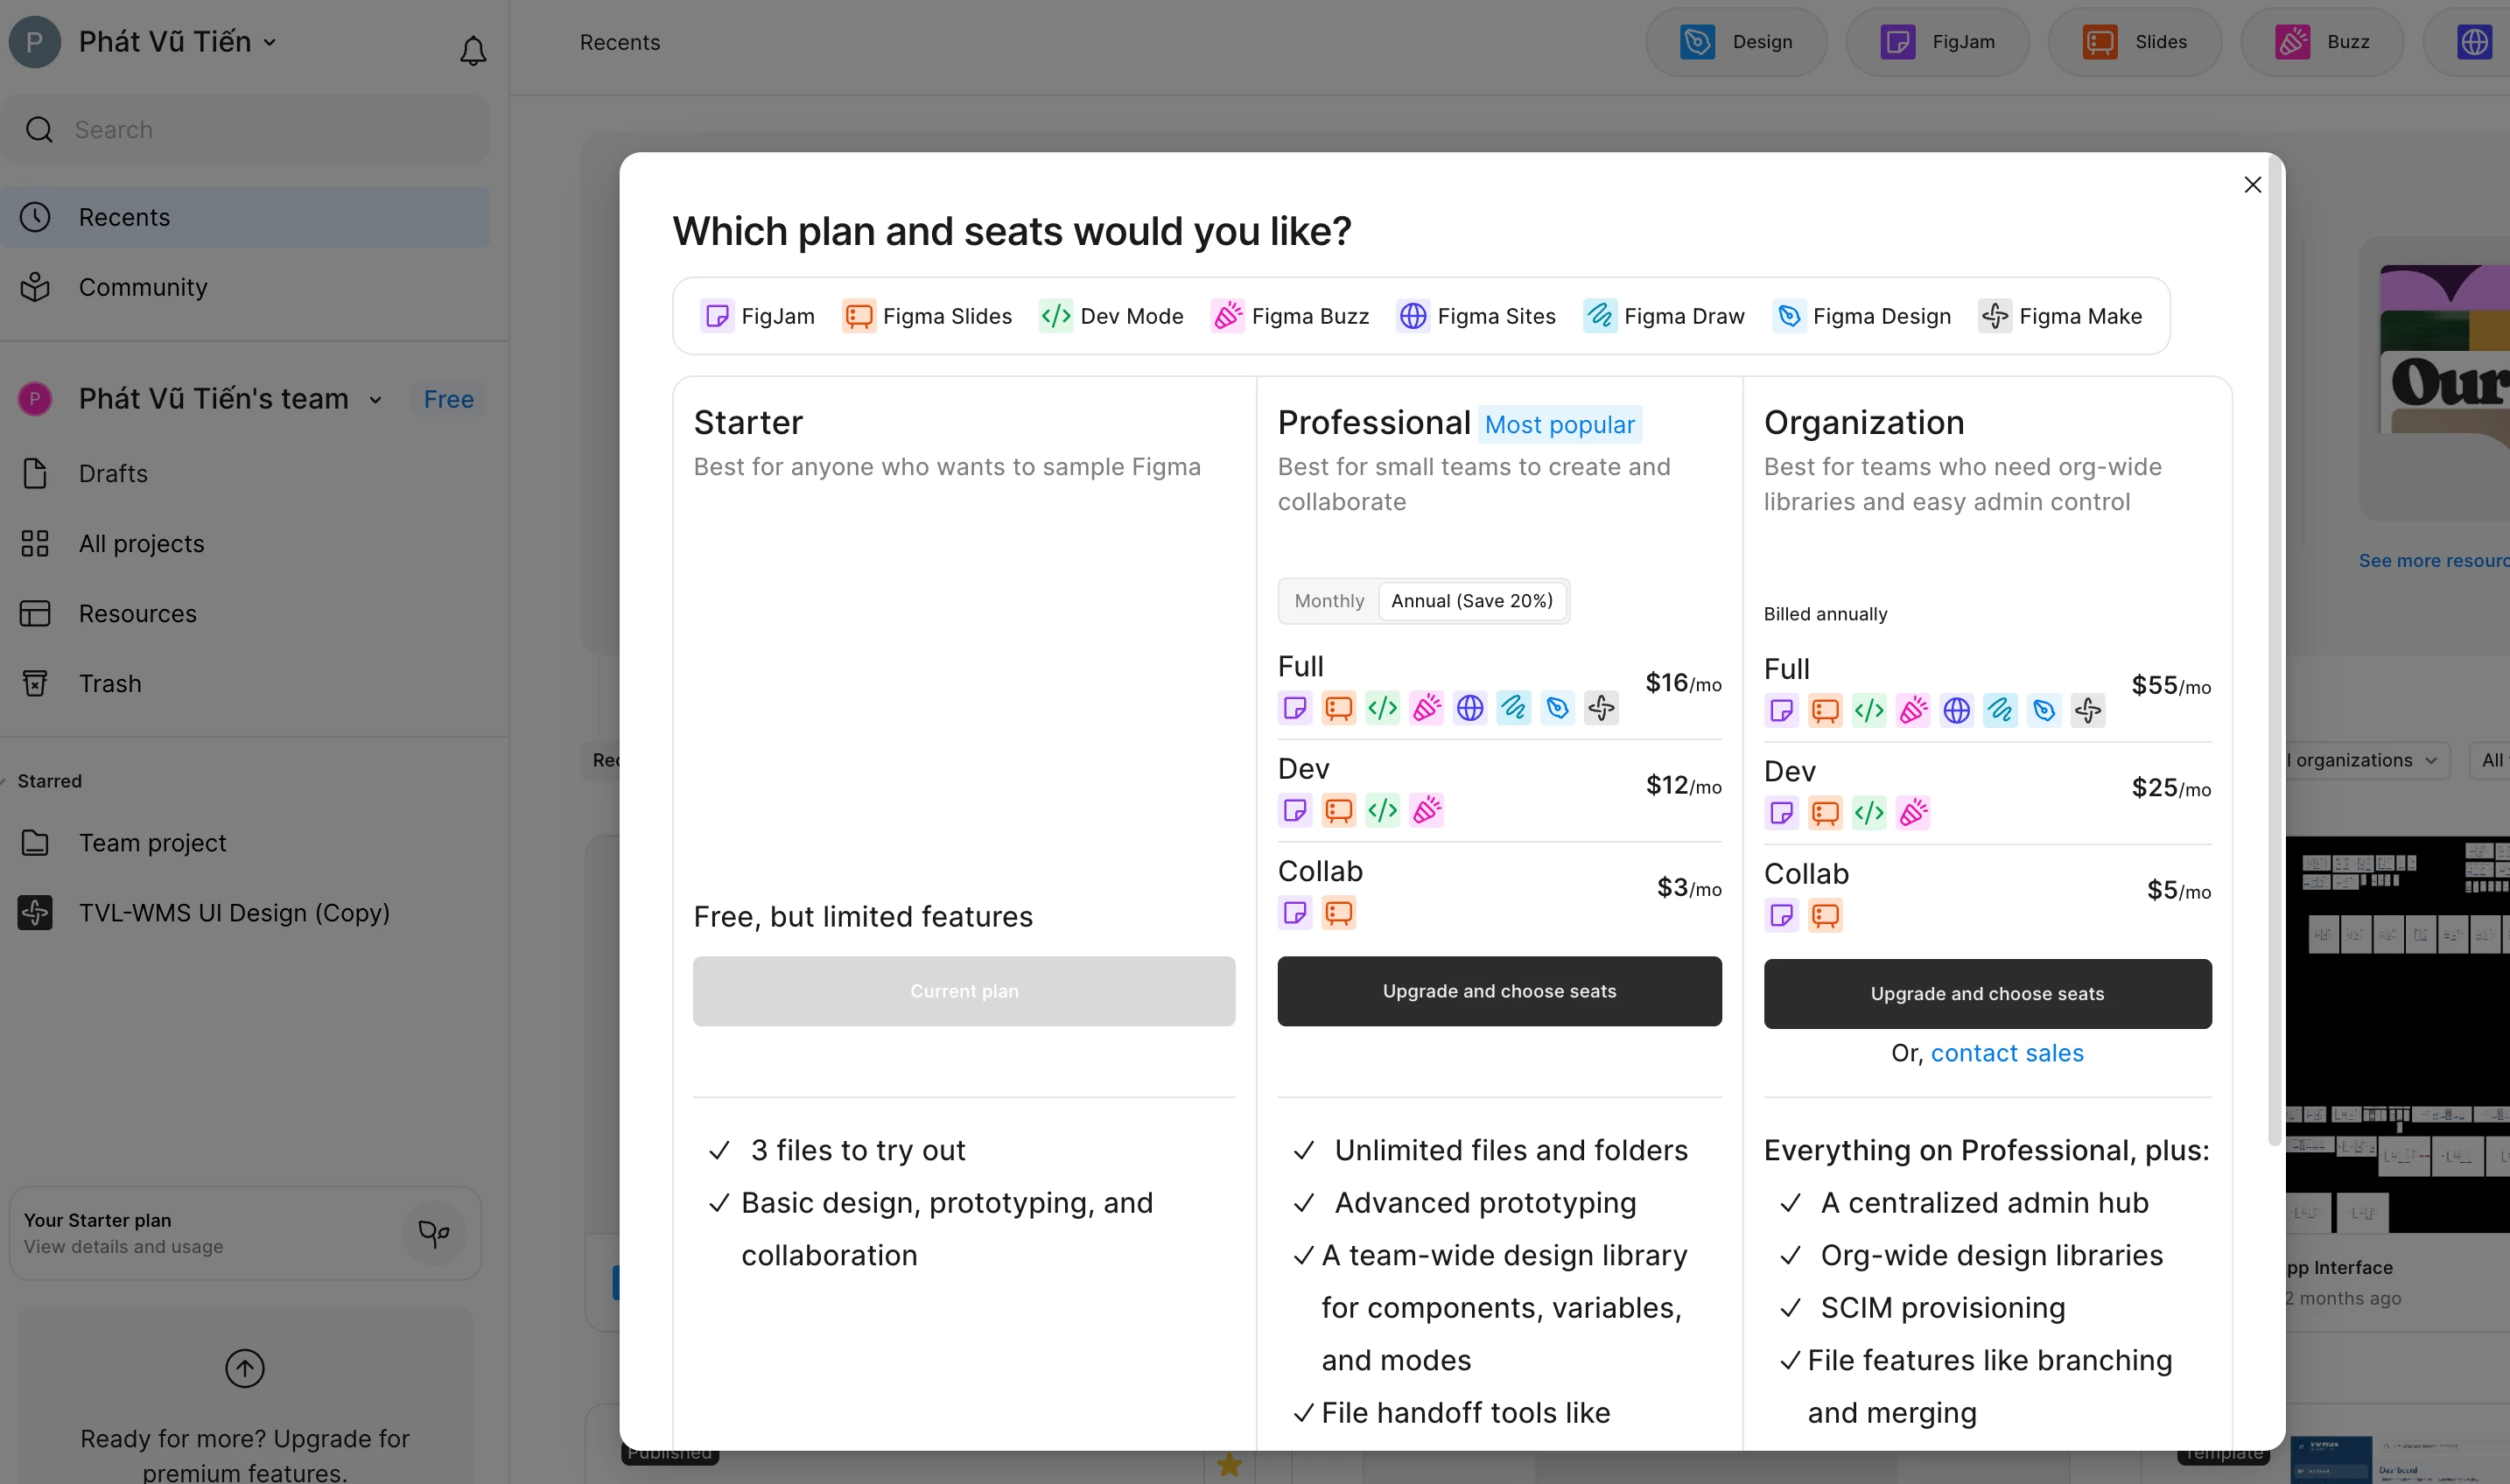Screen dimensions: 2510x1484
Task: Select Annual (Save 20%) billing option
Action: click(1471, 601)
